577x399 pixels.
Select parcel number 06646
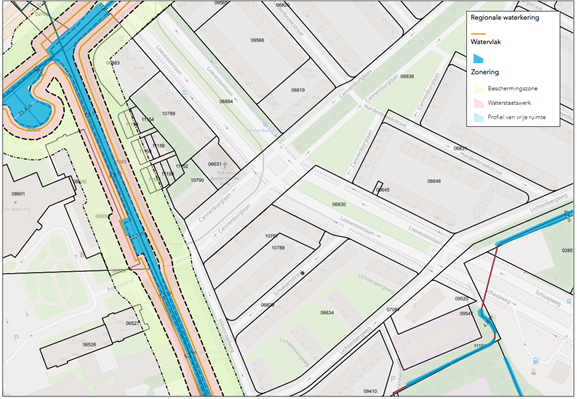[x=434, y=181]
